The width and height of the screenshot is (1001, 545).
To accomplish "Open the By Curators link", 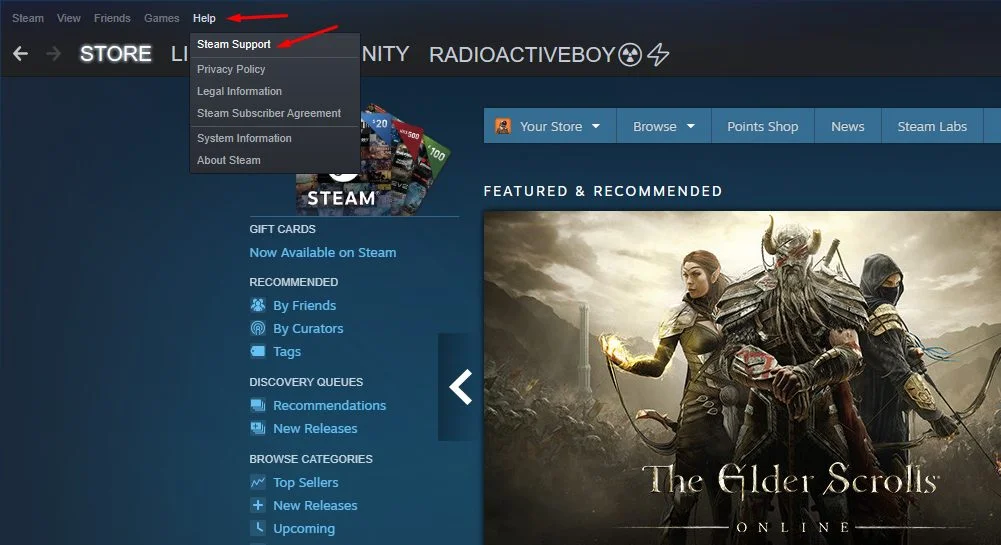I will tap(308, 329).
